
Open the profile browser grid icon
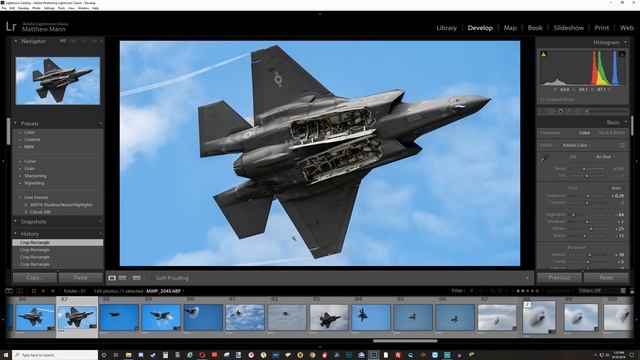[x=622, y=145]
